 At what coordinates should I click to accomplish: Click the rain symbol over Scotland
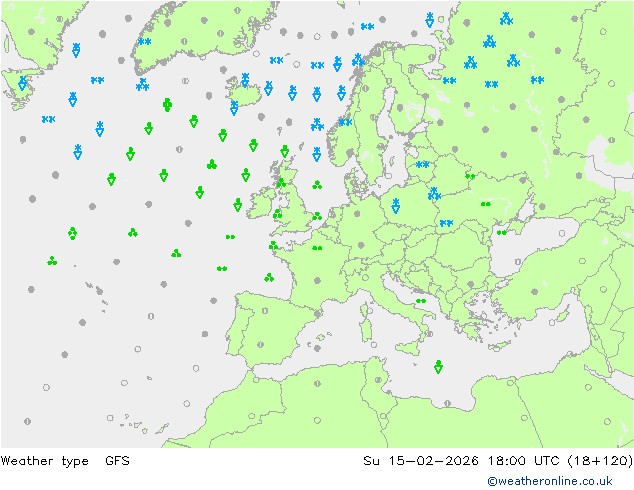click(281, 183)
